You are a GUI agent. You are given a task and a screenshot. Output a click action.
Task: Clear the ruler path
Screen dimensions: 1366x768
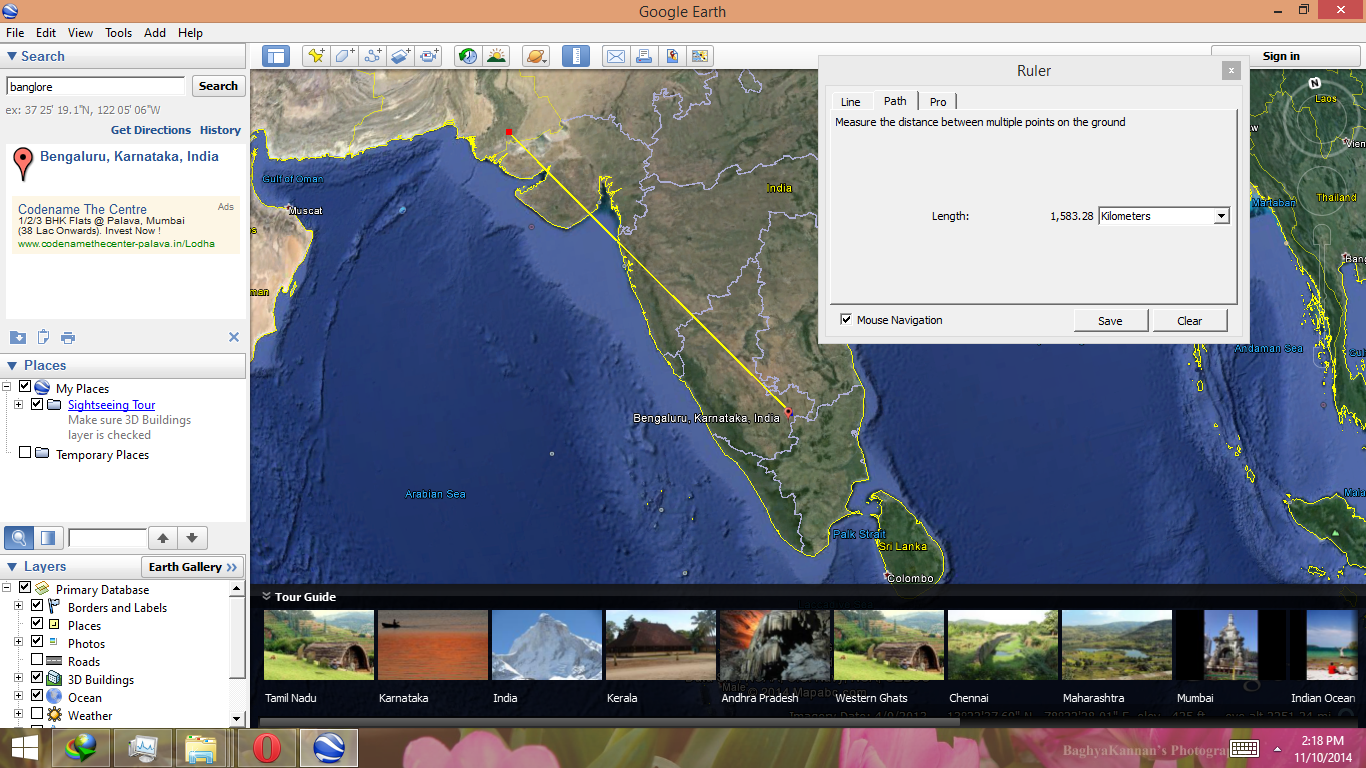click(x=1189, y=320)
